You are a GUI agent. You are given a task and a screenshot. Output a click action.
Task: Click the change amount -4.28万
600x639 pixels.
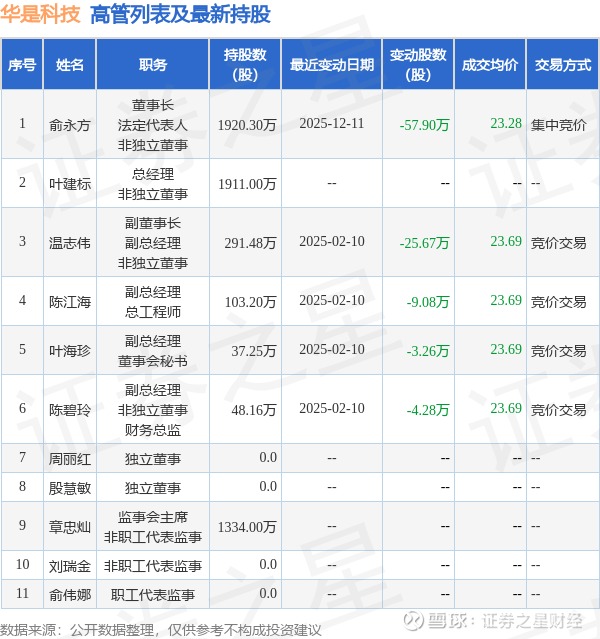pos(428,410)
